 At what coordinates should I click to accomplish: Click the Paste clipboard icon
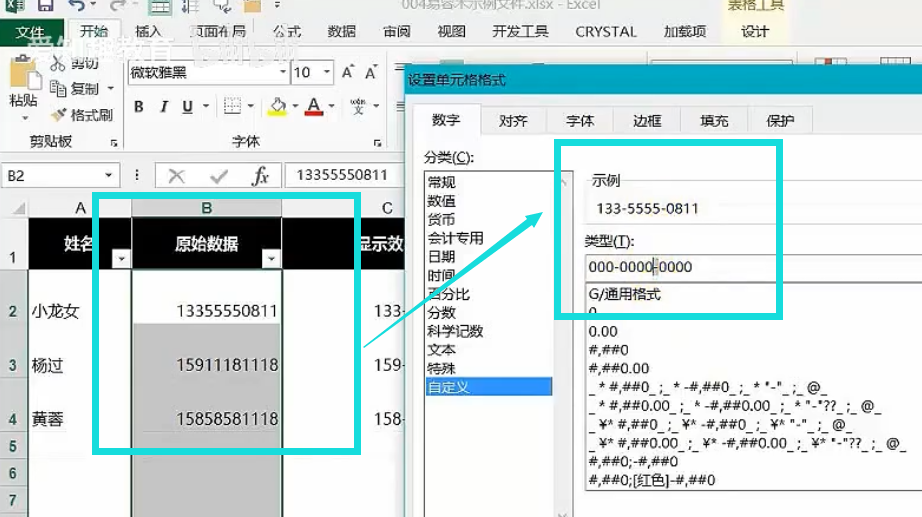coord(24,74)
